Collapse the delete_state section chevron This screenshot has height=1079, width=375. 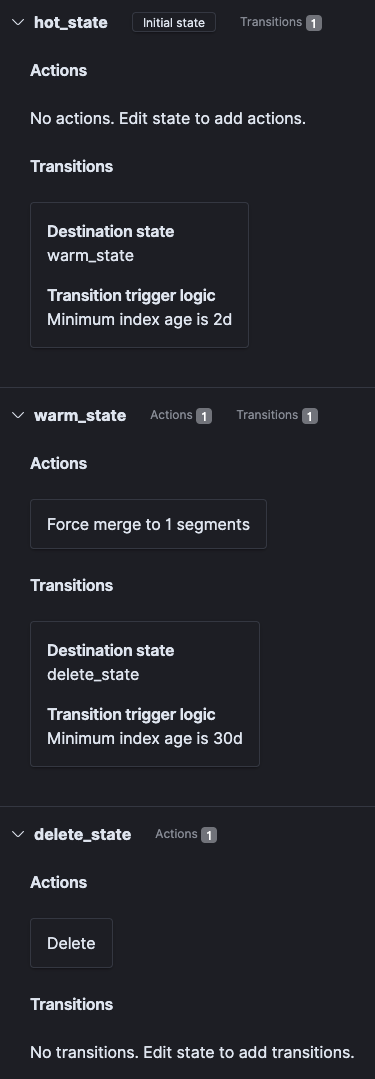pyautogui.click(x=18, y=834)
